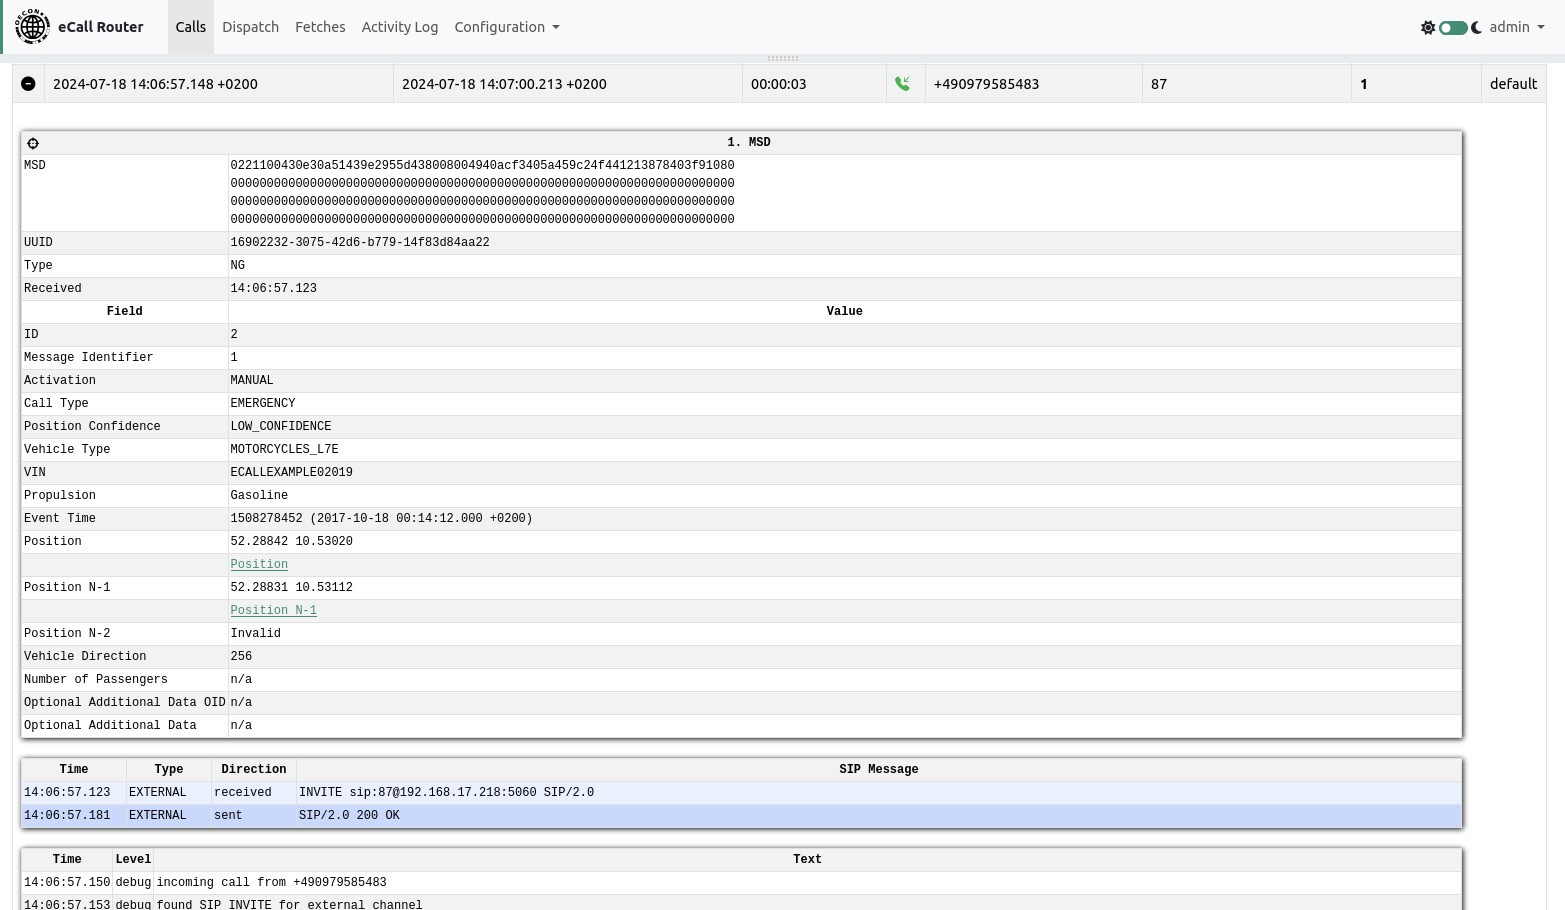
Task: Open the Fetches page
Action: pyautogui.click(x=320, y=27)
